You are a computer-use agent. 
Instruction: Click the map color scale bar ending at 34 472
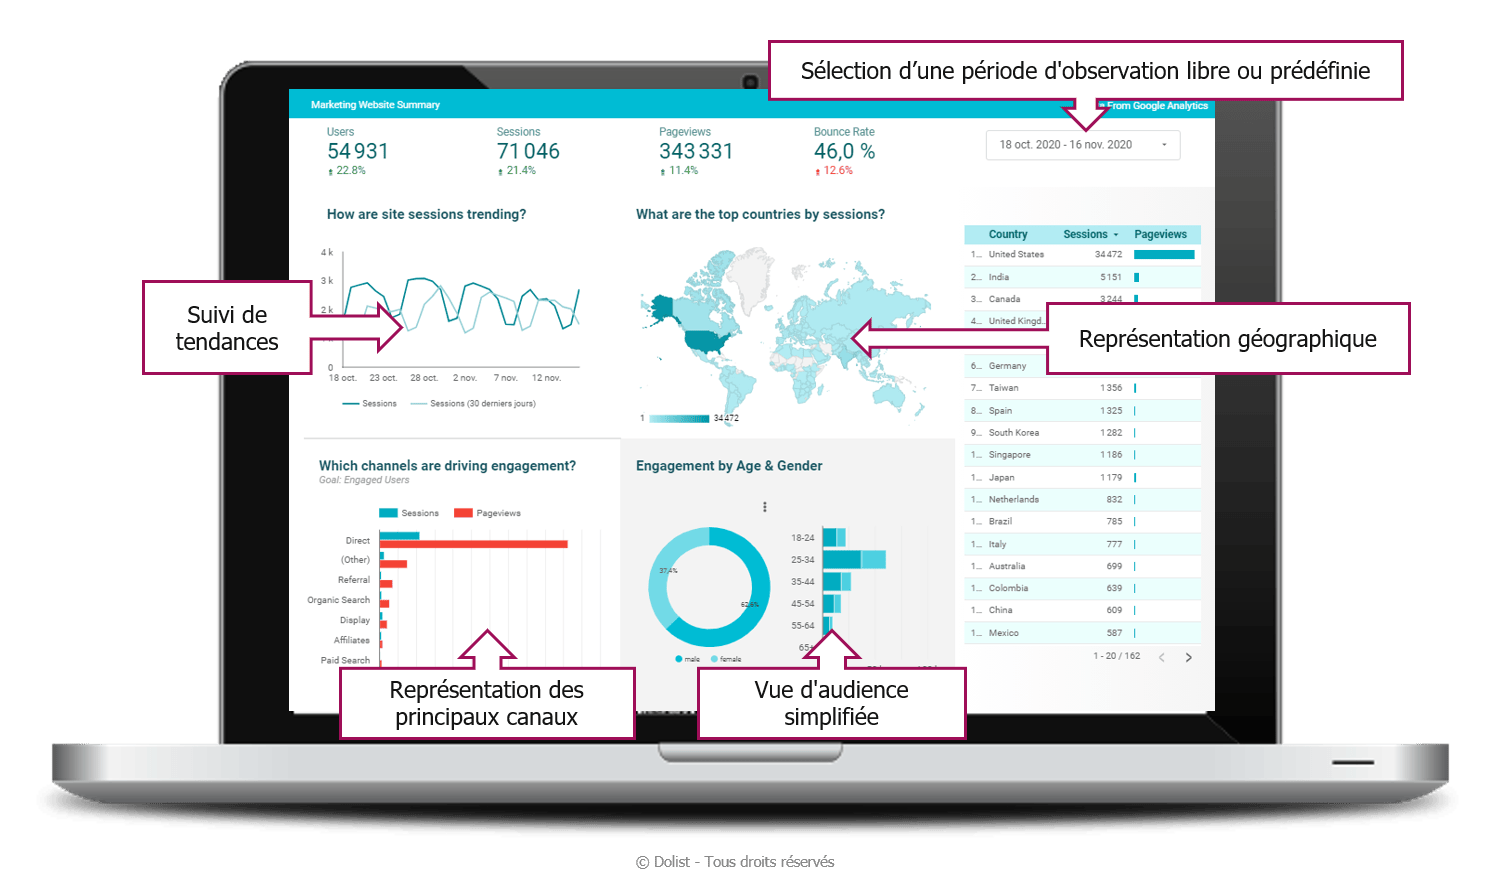679,418
